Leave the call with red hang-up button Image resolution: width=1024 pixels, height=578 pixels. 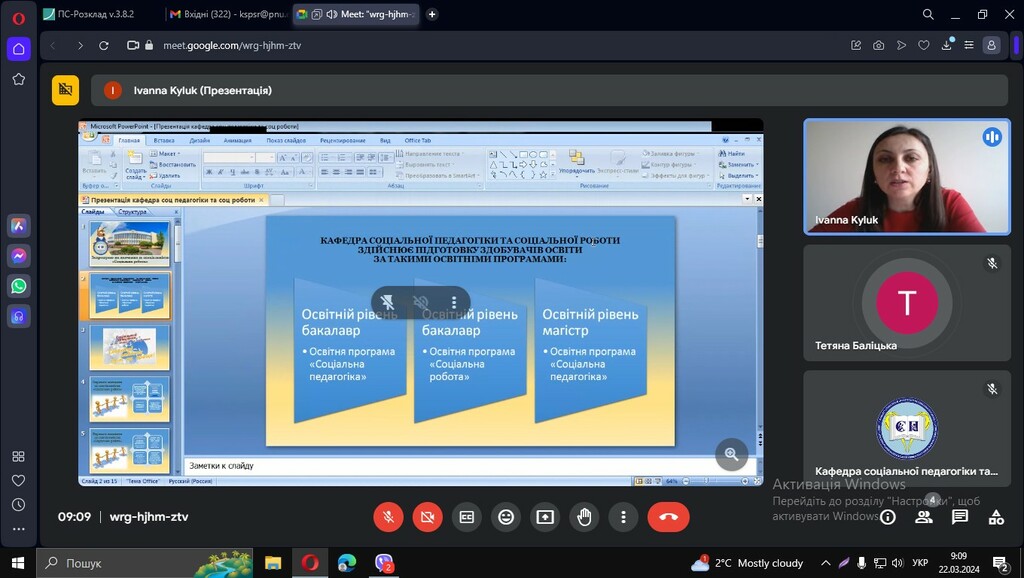click(668, 517)
